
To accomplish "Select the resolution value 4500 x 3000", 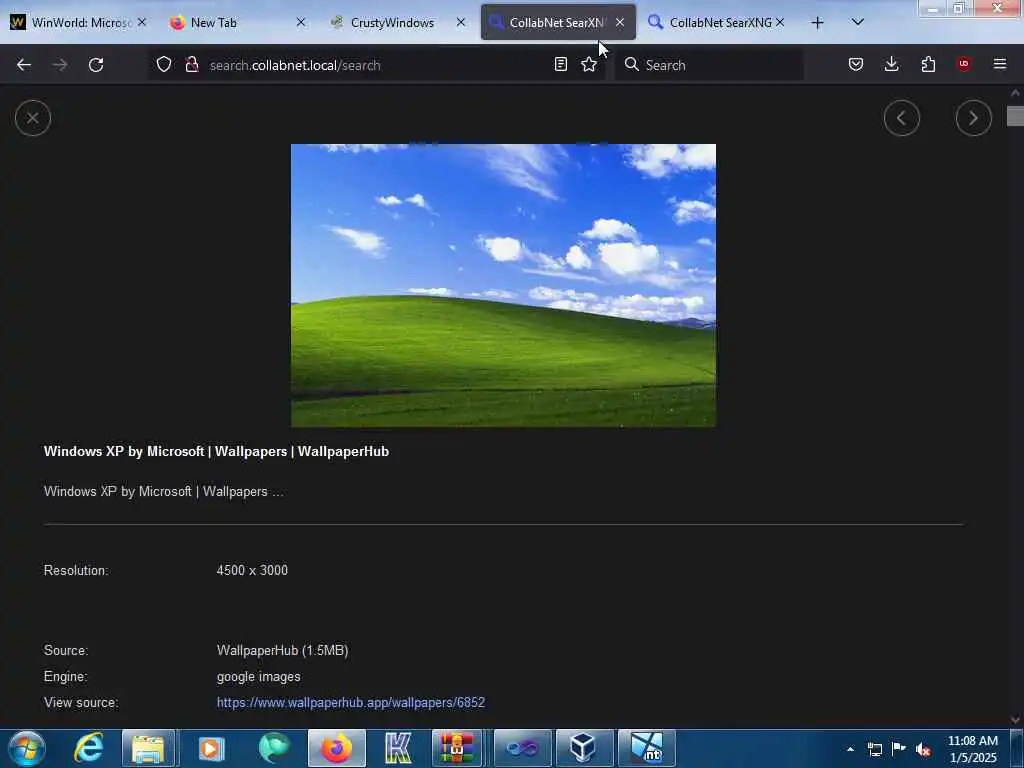I will click(252, 570).
